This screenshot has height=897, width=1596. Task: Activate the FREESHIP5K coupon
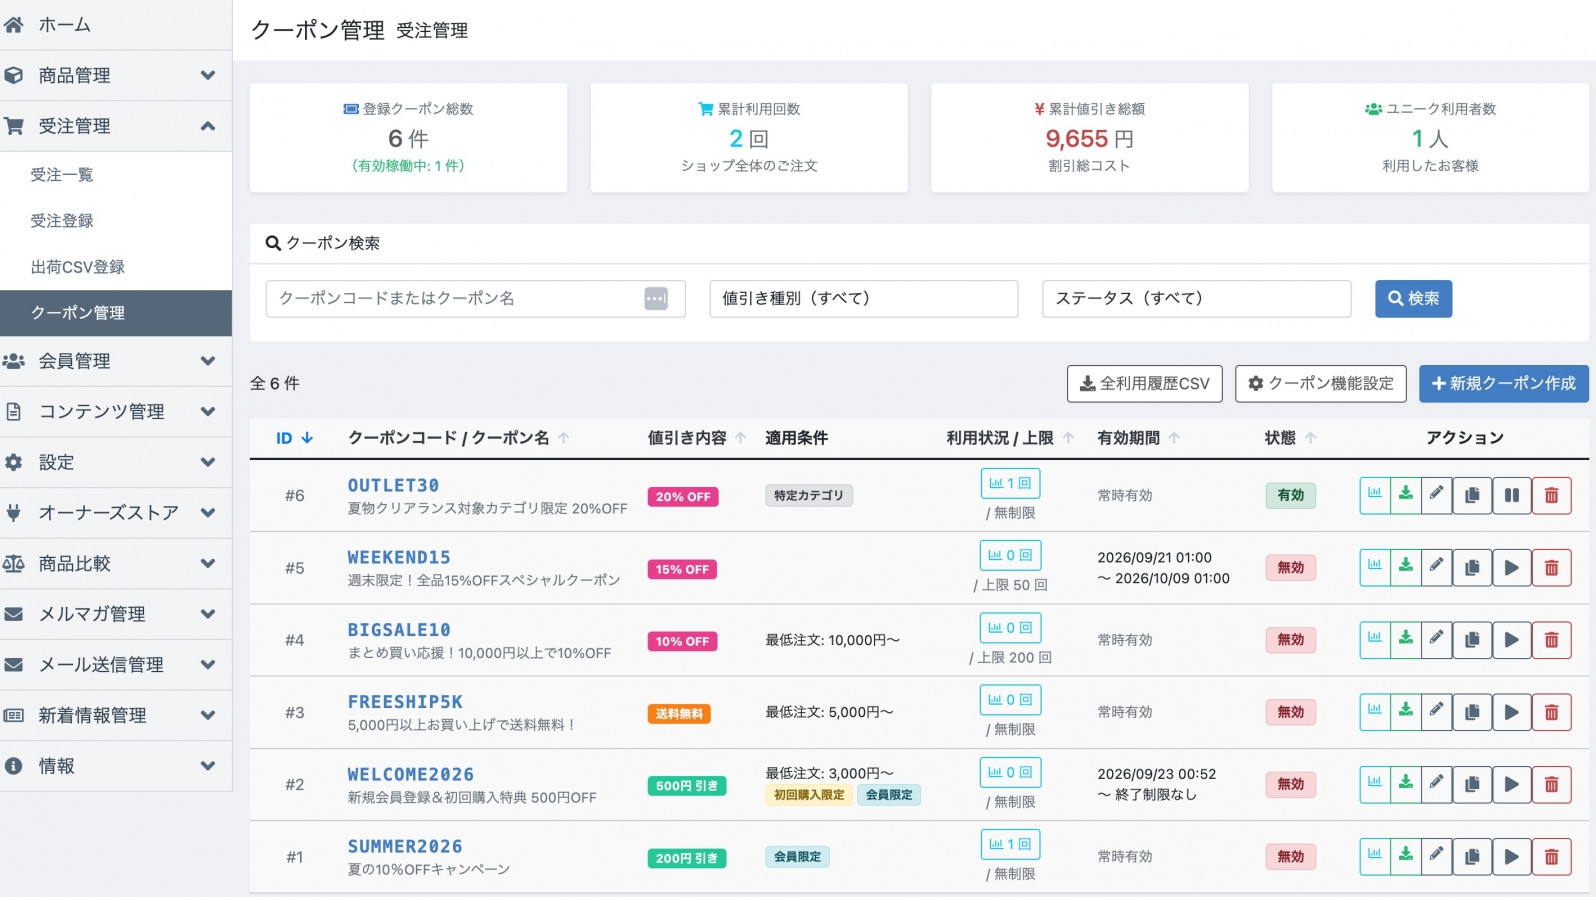1512,712
